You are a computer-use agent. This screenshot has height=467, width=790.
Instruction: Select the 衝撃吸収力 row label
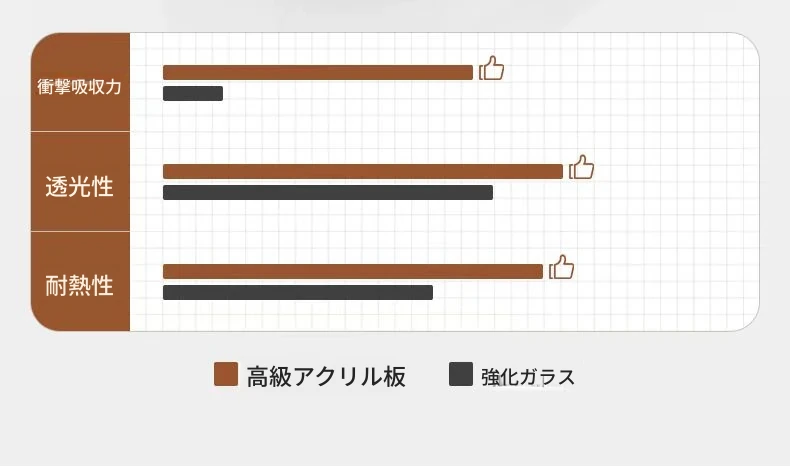[80, 87]
